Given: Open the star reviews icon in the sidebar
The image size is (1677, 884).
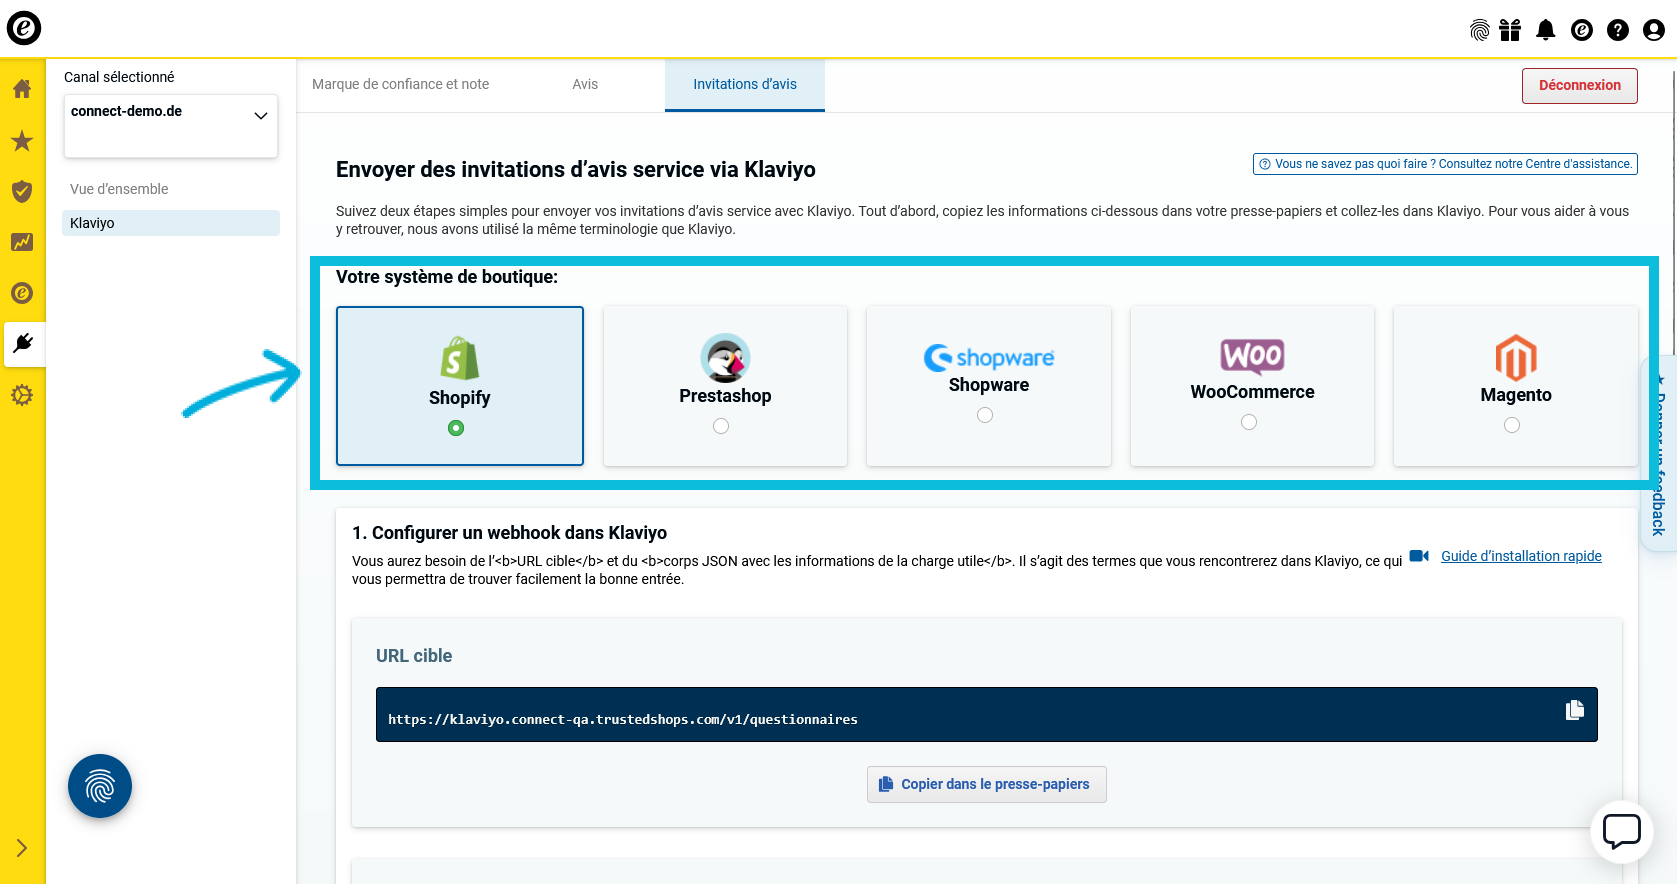Looking at the screenshot, I should click(22, 141).
